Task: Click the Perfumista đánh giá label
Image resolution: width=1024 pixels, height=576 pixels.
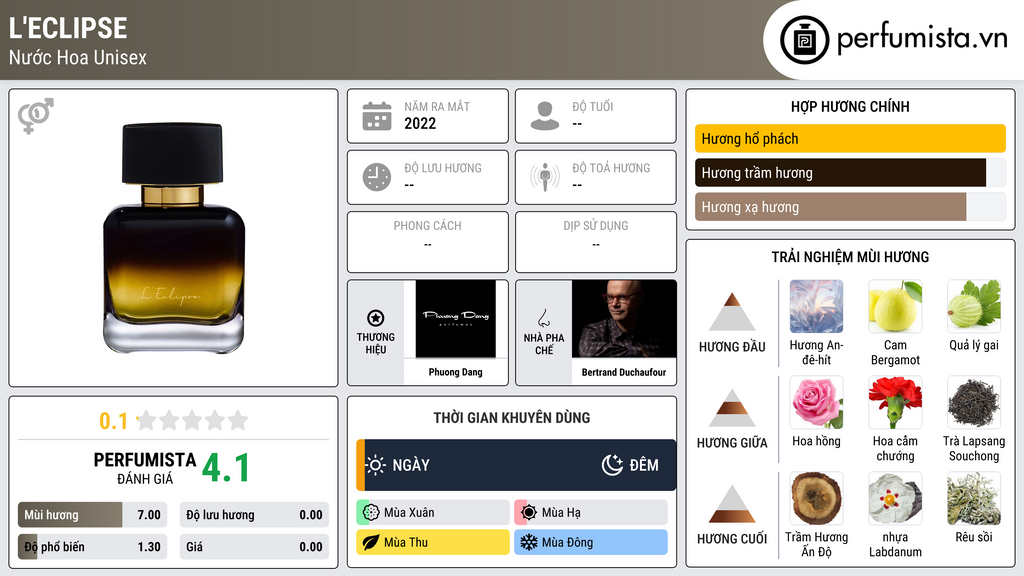Action: [144, 468]
